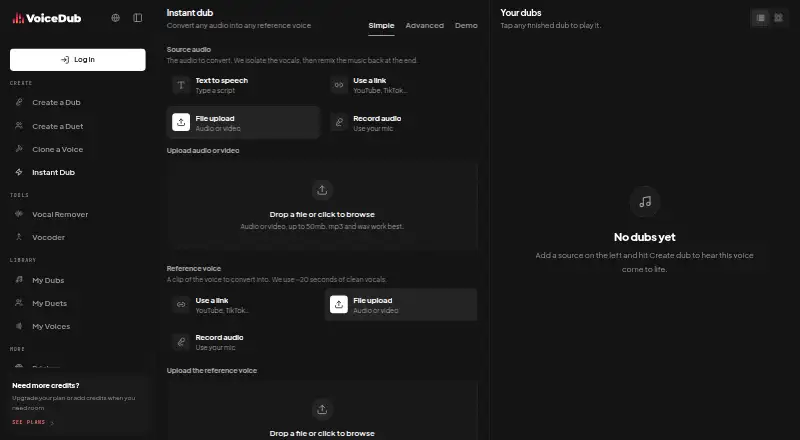
Task: Collapse sidebar with panel icon
Action: pos(138,18)
